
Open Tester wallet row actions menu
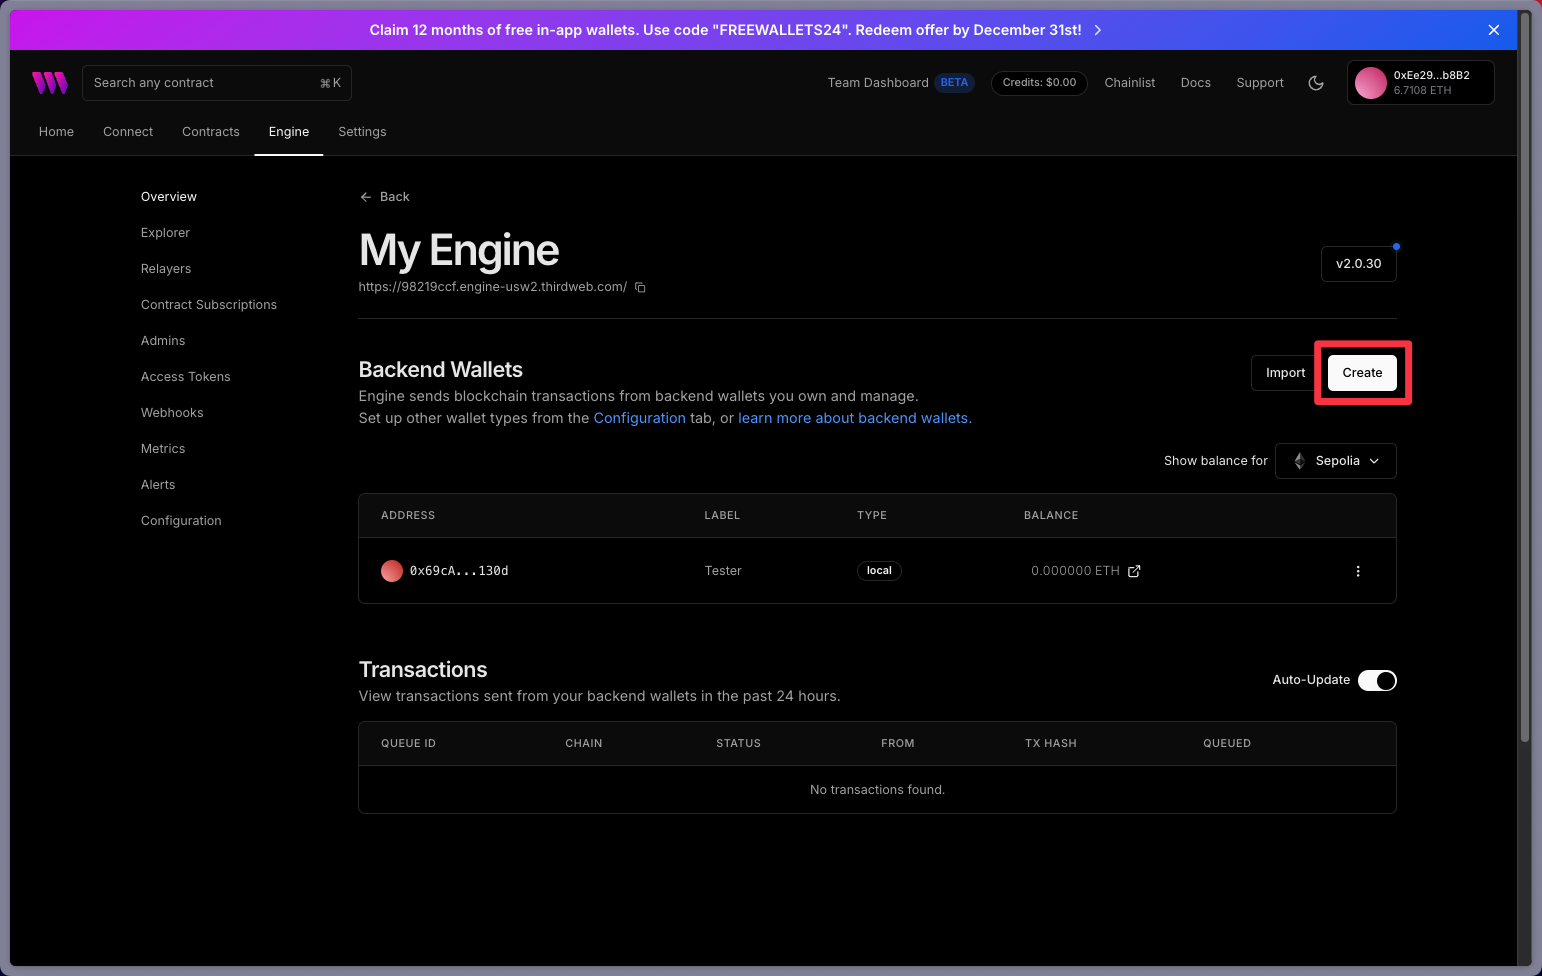tap(1358, 571)
